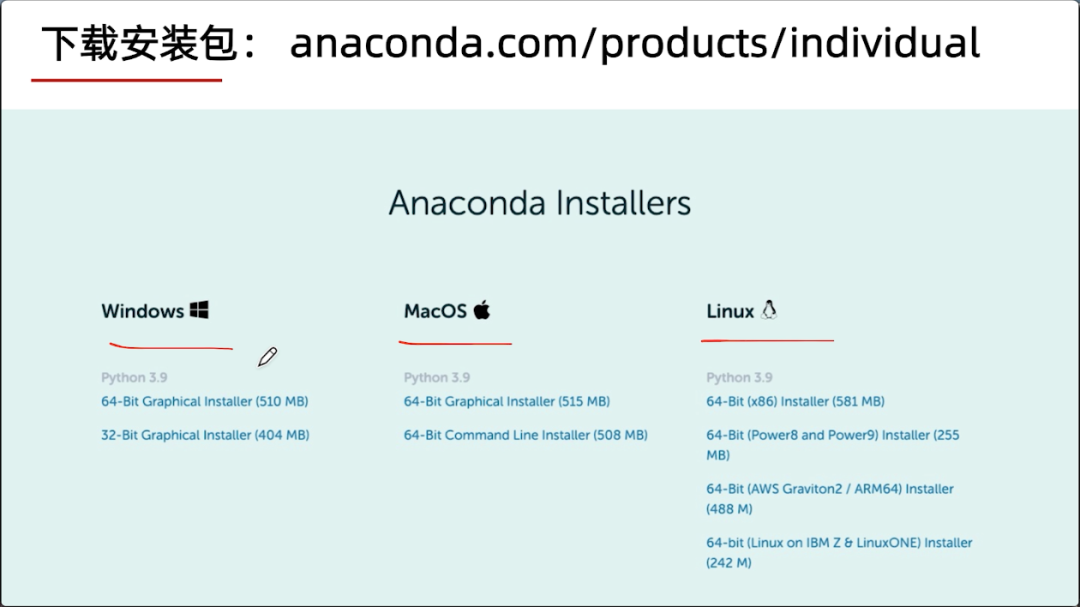Download the 64-Bit Graphical Installer (510 MB)

point(204,402)
